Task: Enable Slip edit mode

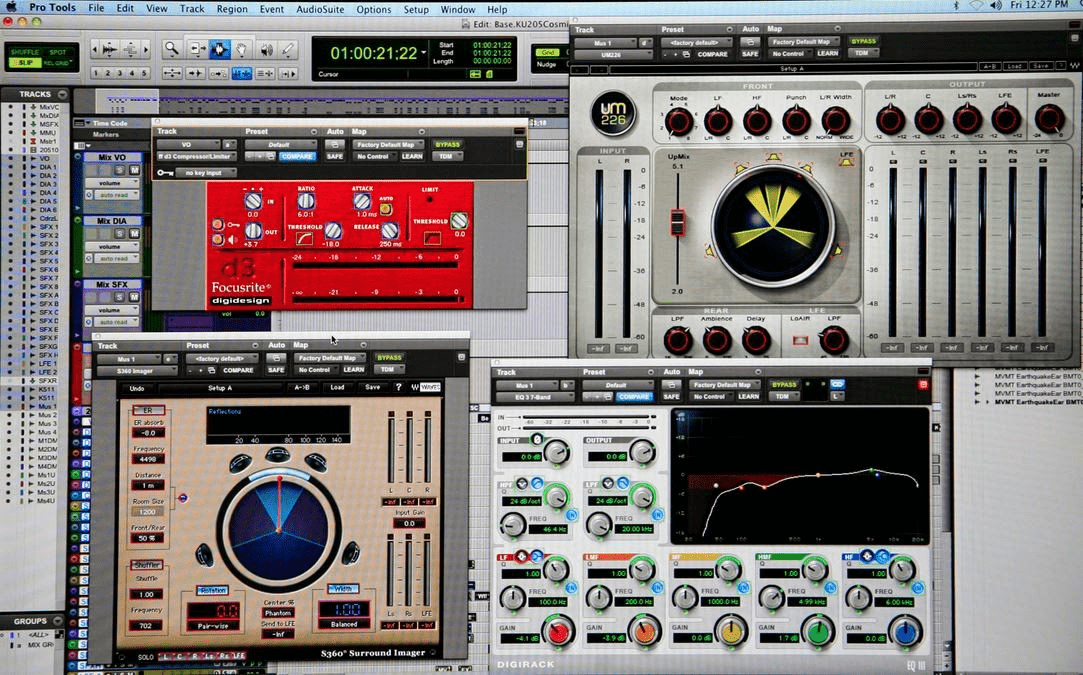Action: coord(26,63)
